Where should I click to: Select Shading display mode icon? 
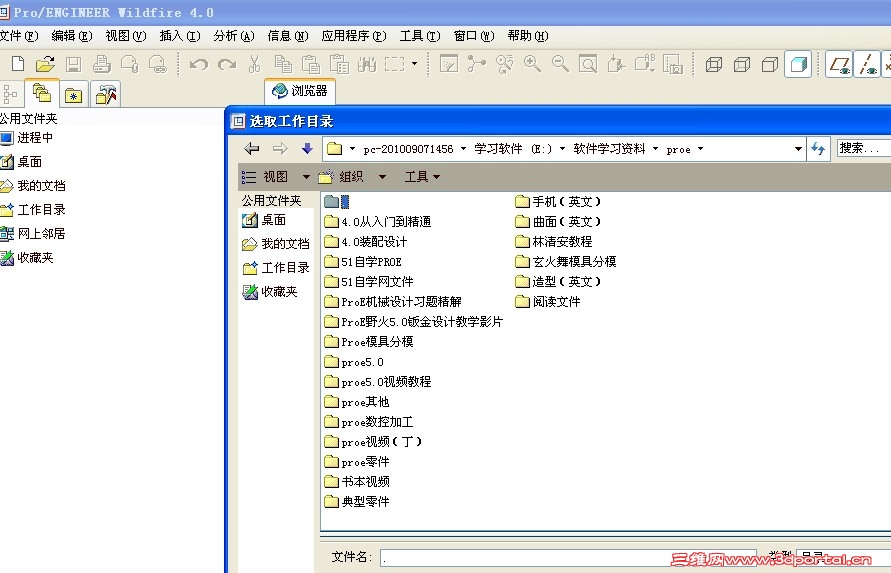tap(798, 64)
